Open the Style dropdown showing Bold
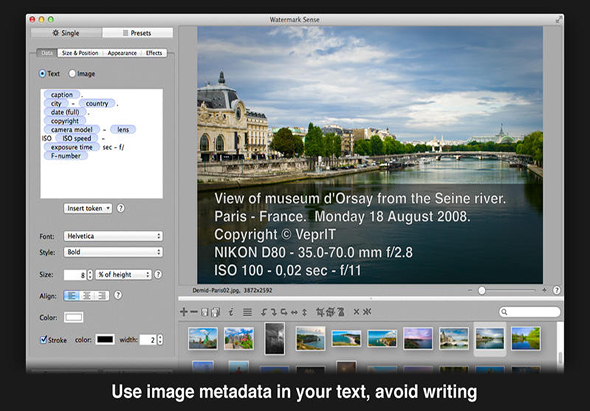 [x=113, y=252]
